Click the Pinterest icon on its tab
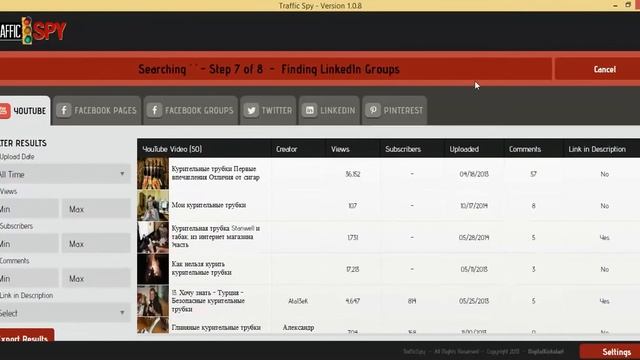The height and width of the screenshot is (360, 640). pyautogui.click(x=373, y=110)
